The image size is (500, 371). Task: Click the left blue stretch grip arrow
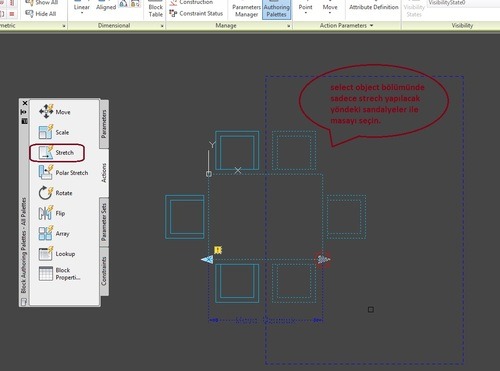(x=207, y=259)
